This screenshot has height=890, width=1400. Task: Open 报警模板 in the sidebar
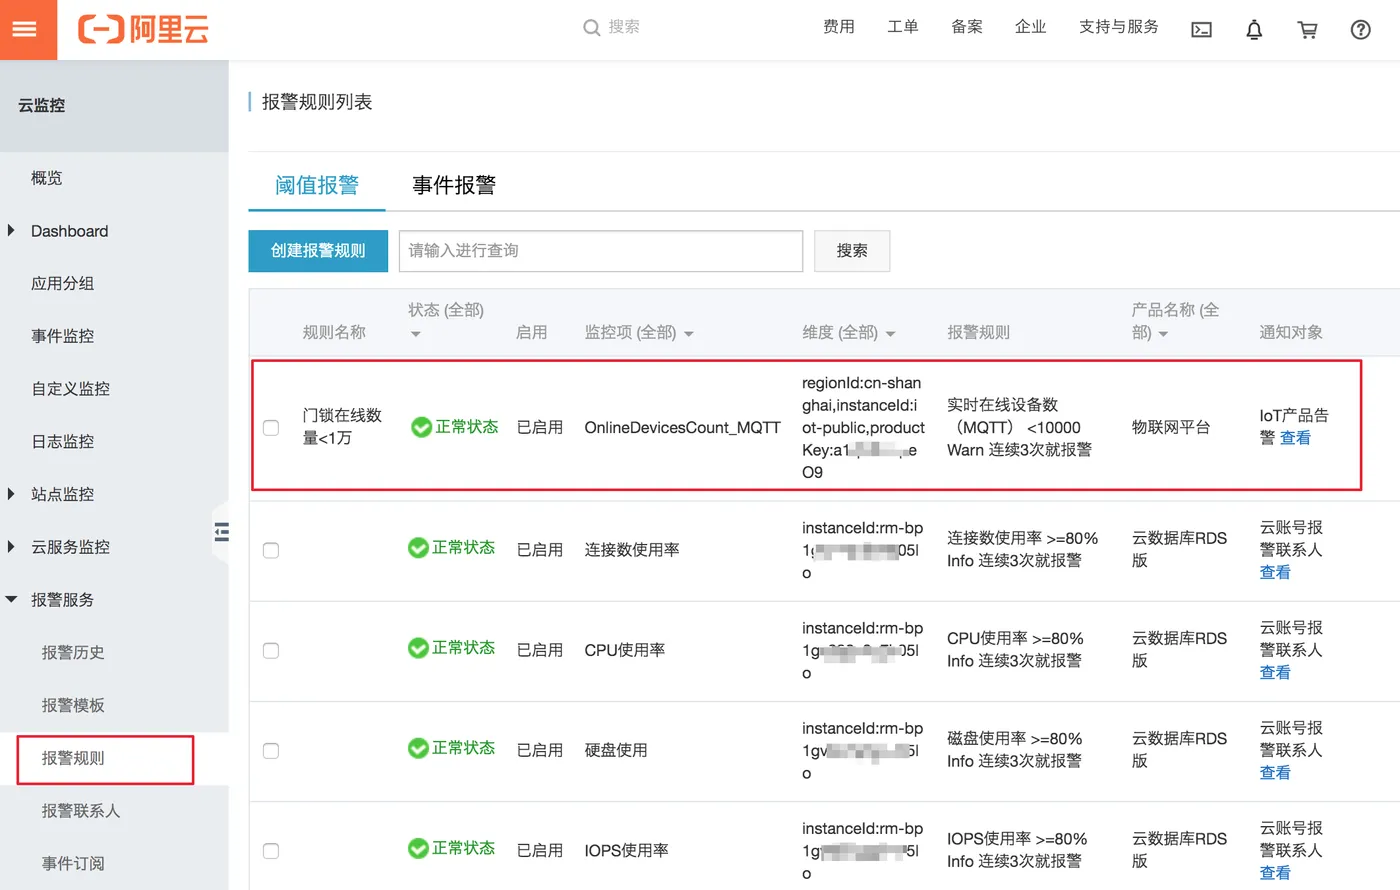[x=73, y=706]
